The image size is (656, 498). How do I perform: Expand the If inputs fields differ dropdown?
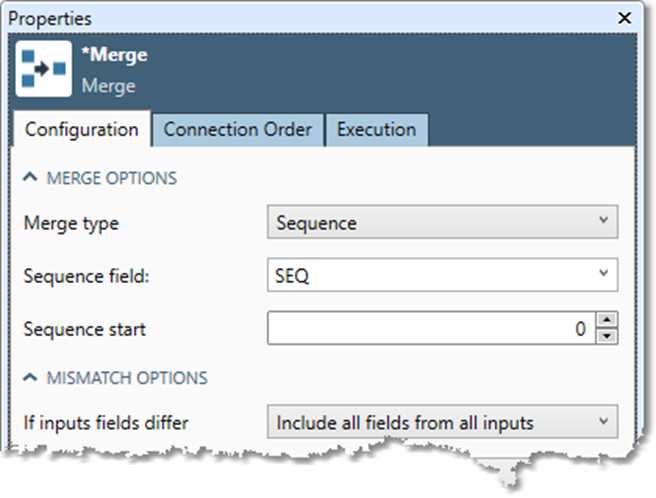coord(442,422)
